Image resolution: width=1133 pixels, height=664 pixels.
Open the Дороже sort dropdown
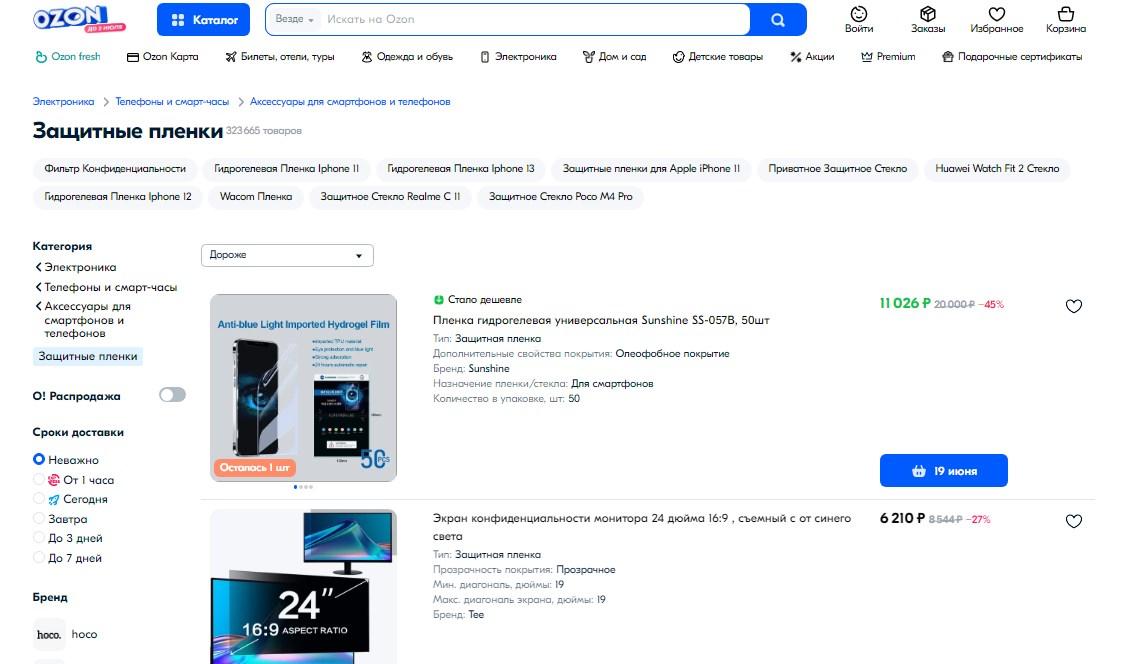coord(287,255)
